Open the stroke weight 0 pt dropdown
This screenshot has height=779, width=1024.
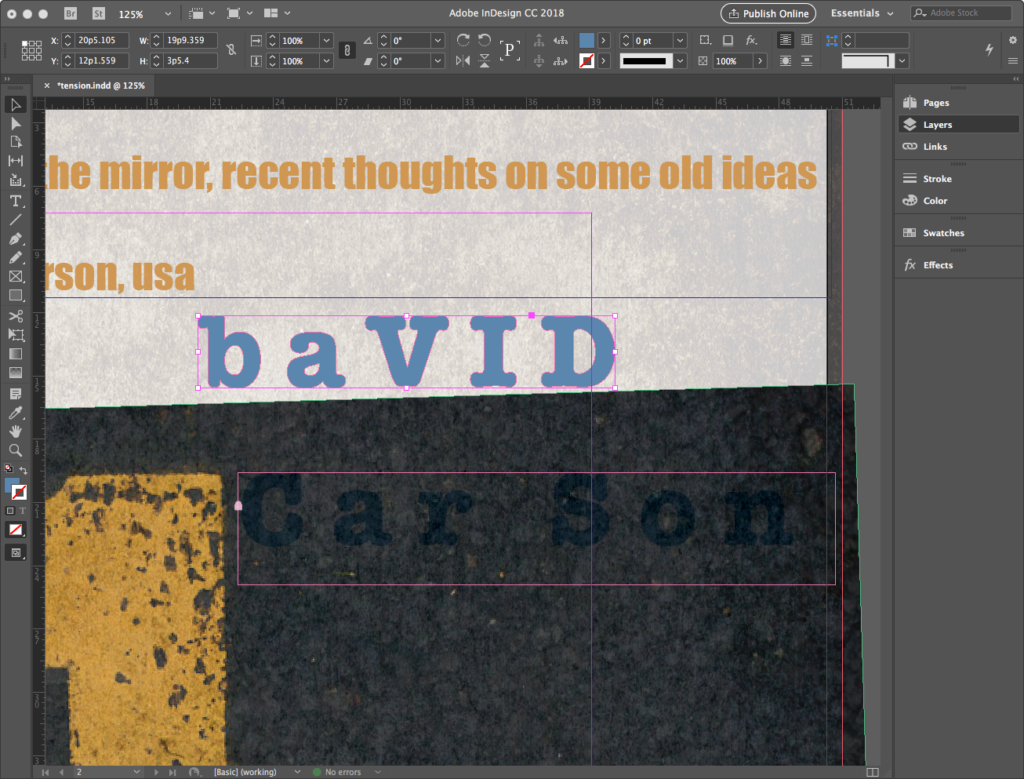tap(680, 40)
